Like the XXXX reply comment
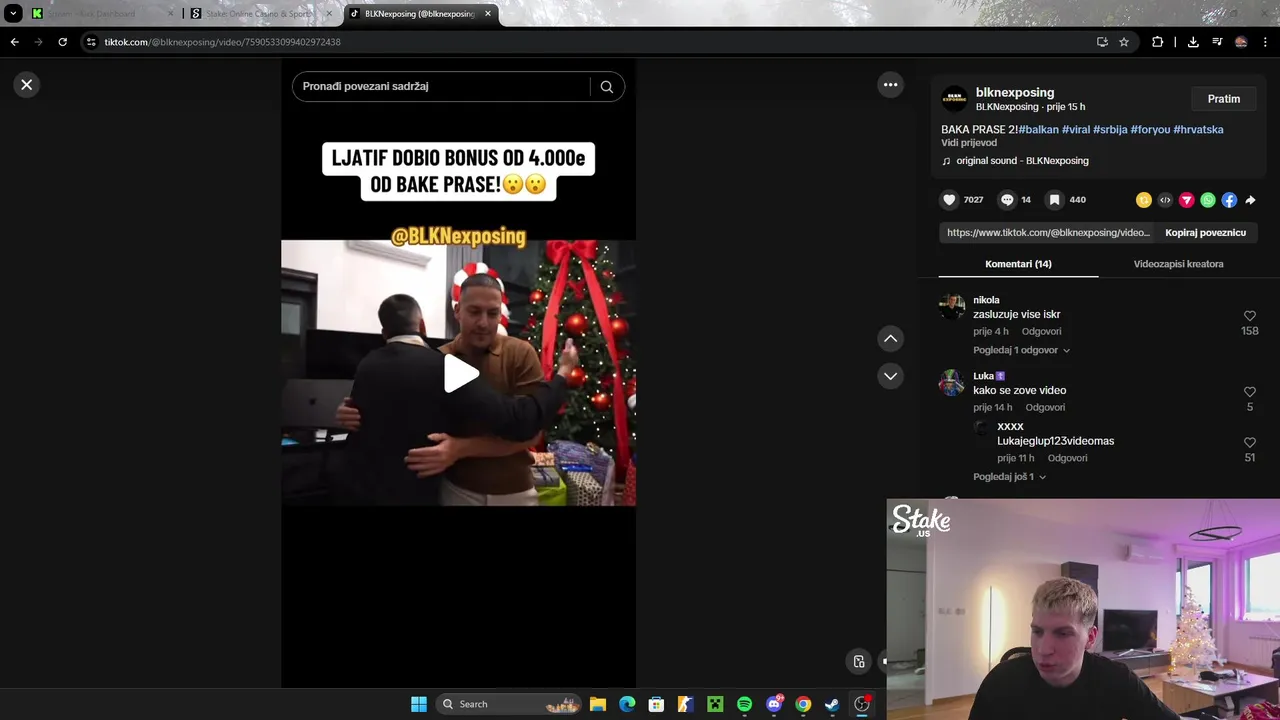This screenshot has width=1280, height=720. (1250, 442)
